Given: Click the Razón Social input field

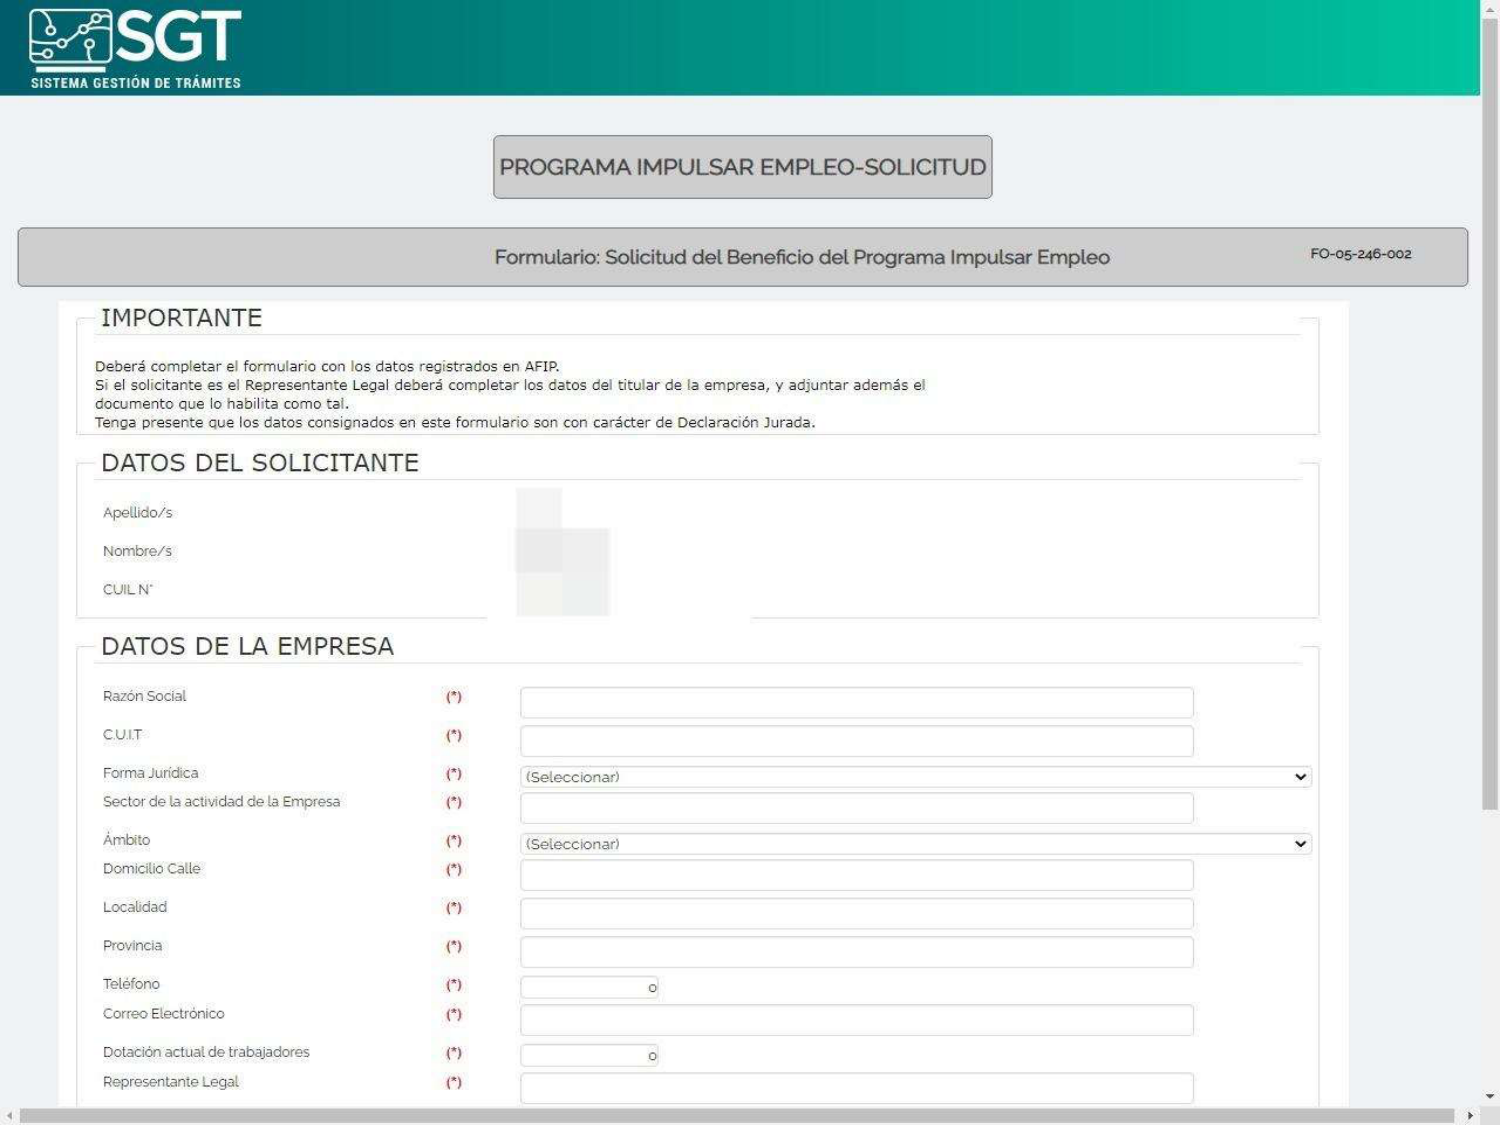Looking at the screenshot, I should point(856,702).
